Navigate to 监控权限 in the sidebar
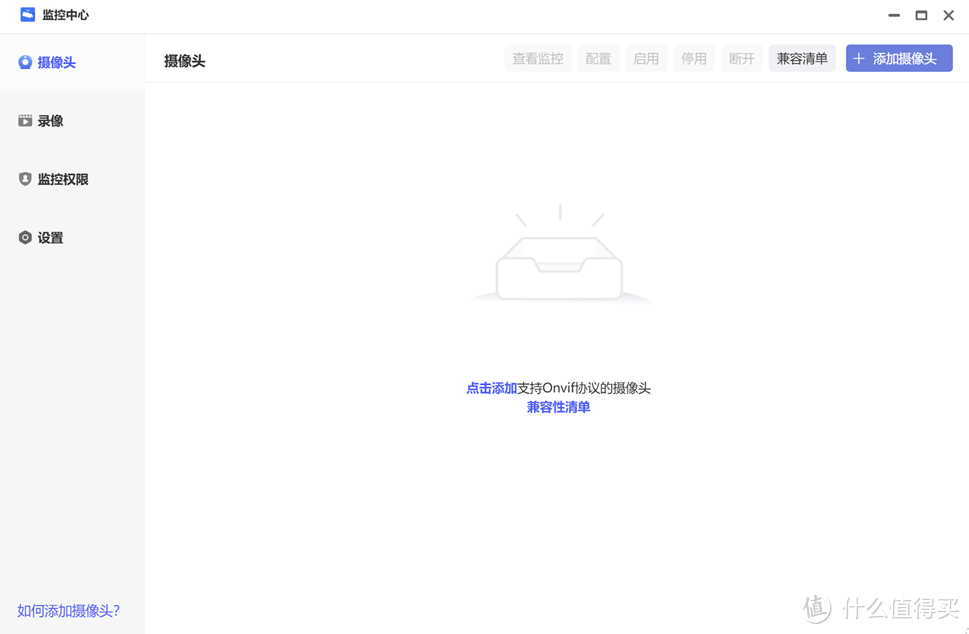969x634 pixels. click(x=60, y=178)
